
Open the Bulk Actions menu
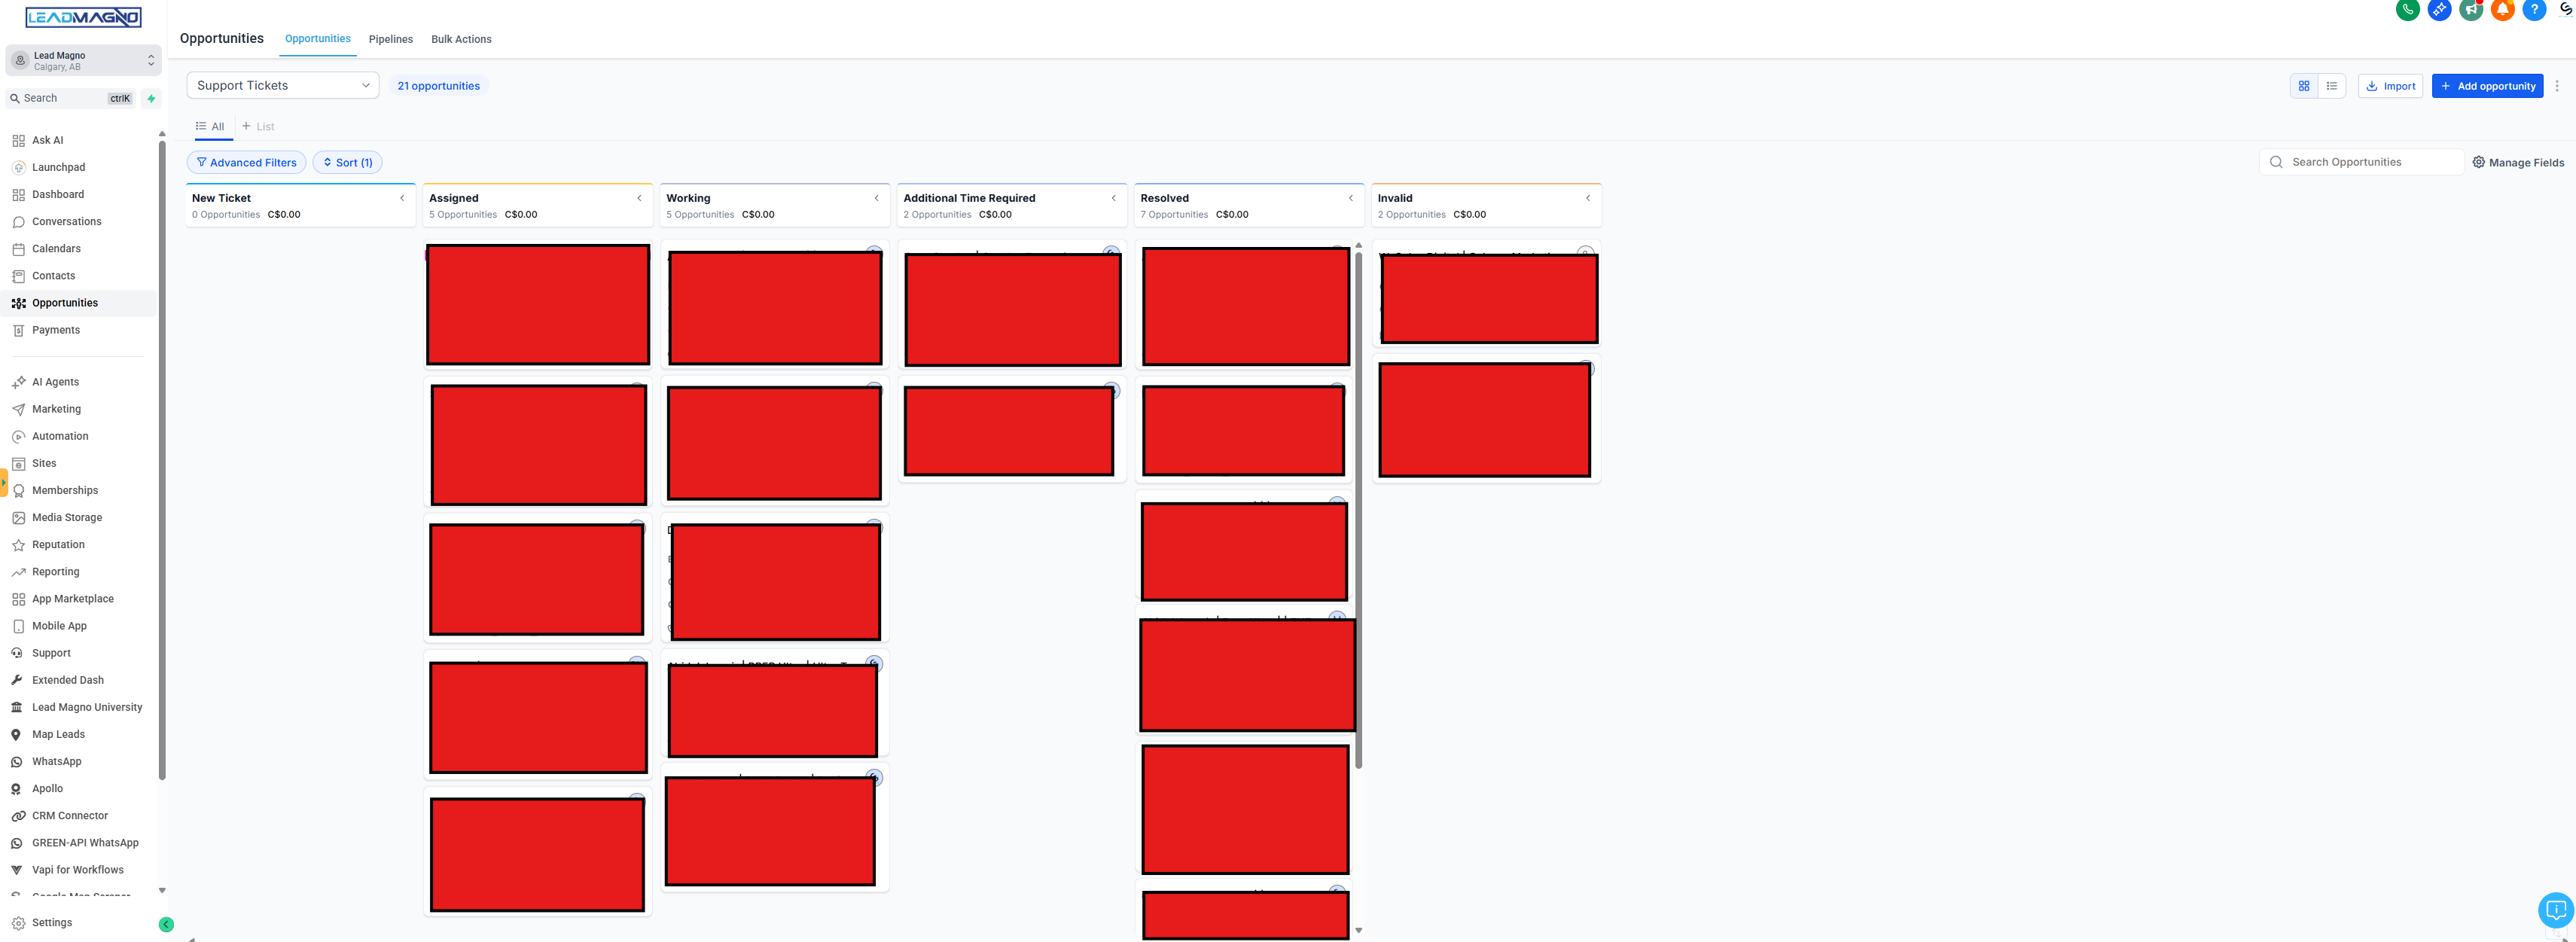[x=461, y=39]
